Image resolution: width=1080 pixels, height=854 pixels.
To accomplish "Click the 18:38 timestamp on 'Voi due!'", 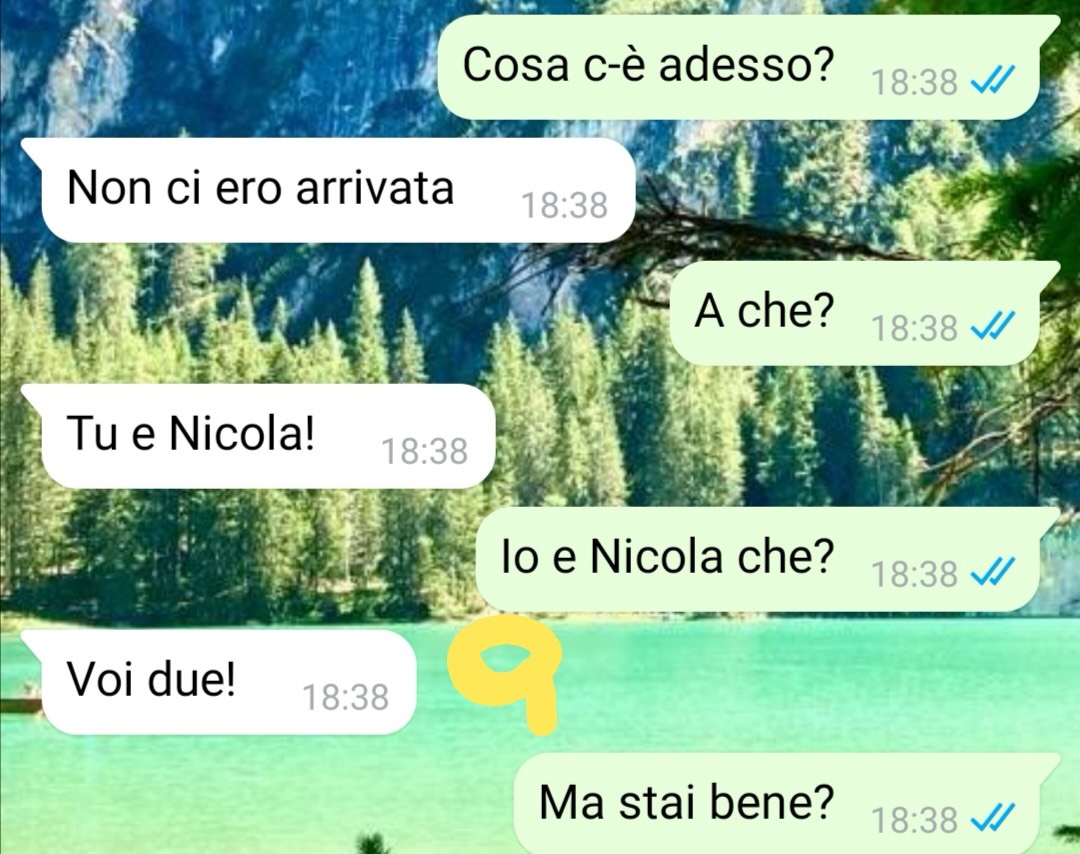I will pyautogui.click(x=346, y=698).
